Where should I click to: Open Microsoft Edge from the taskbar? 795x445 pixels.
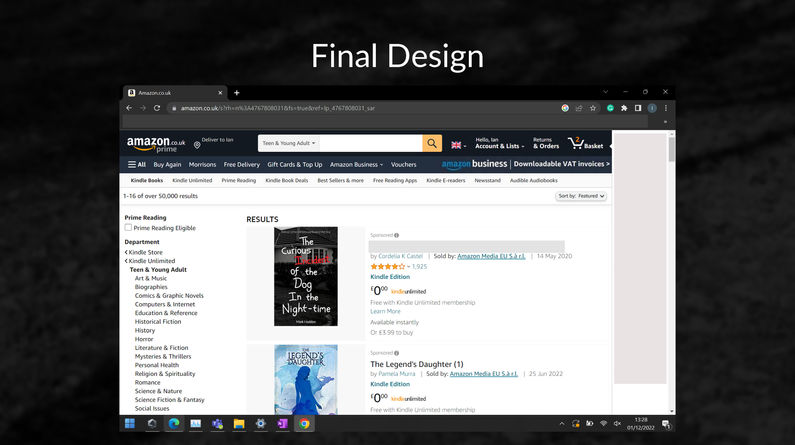[x=174, y=424]
